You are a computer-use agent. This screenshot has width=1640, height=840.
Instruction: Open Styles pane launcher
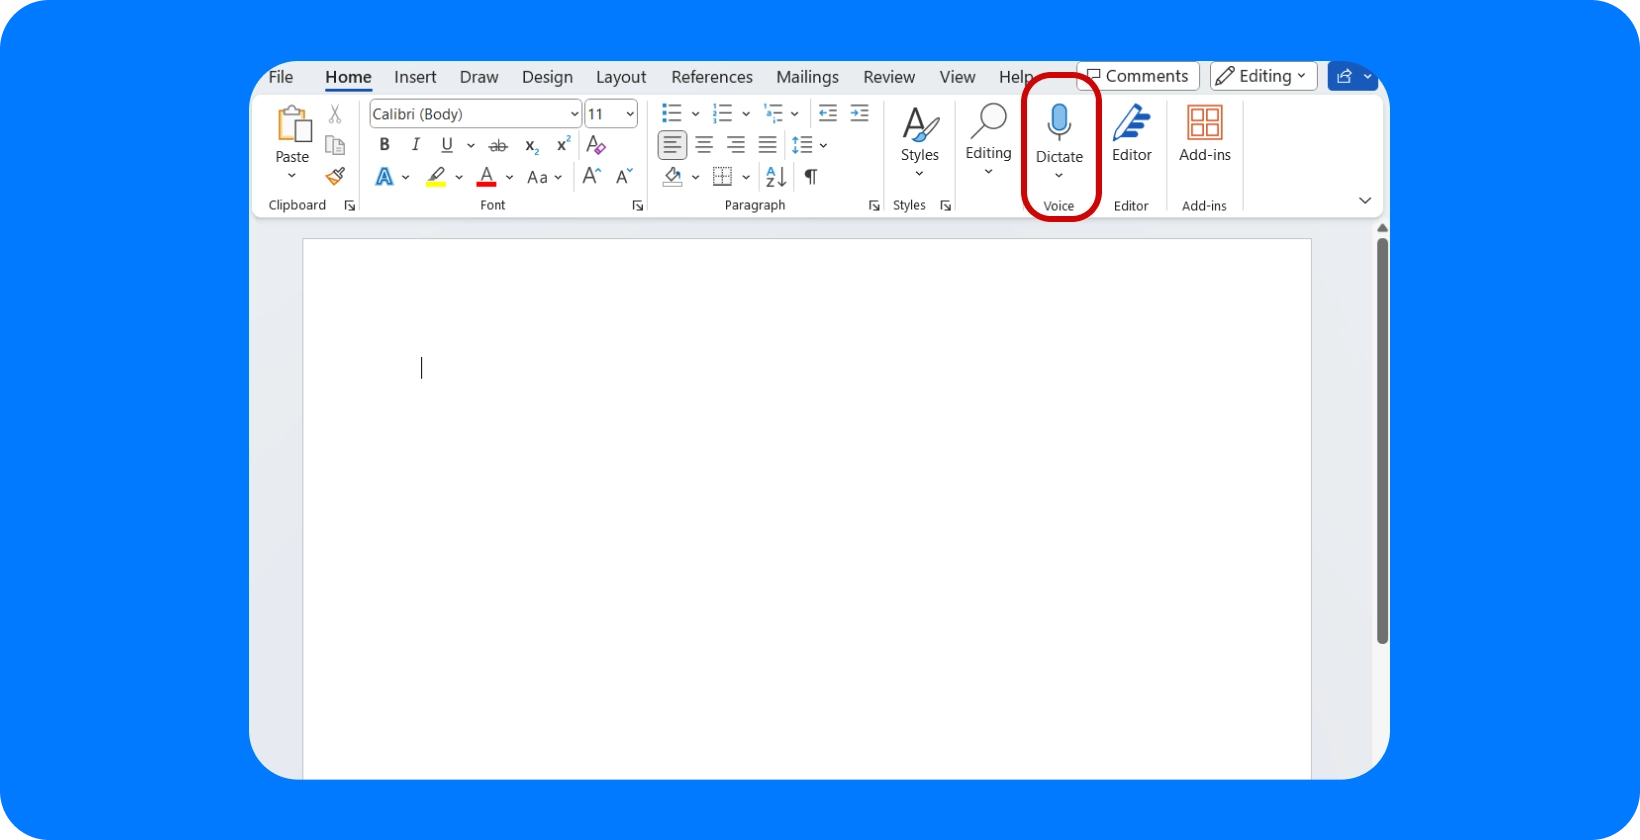point(945,206)
